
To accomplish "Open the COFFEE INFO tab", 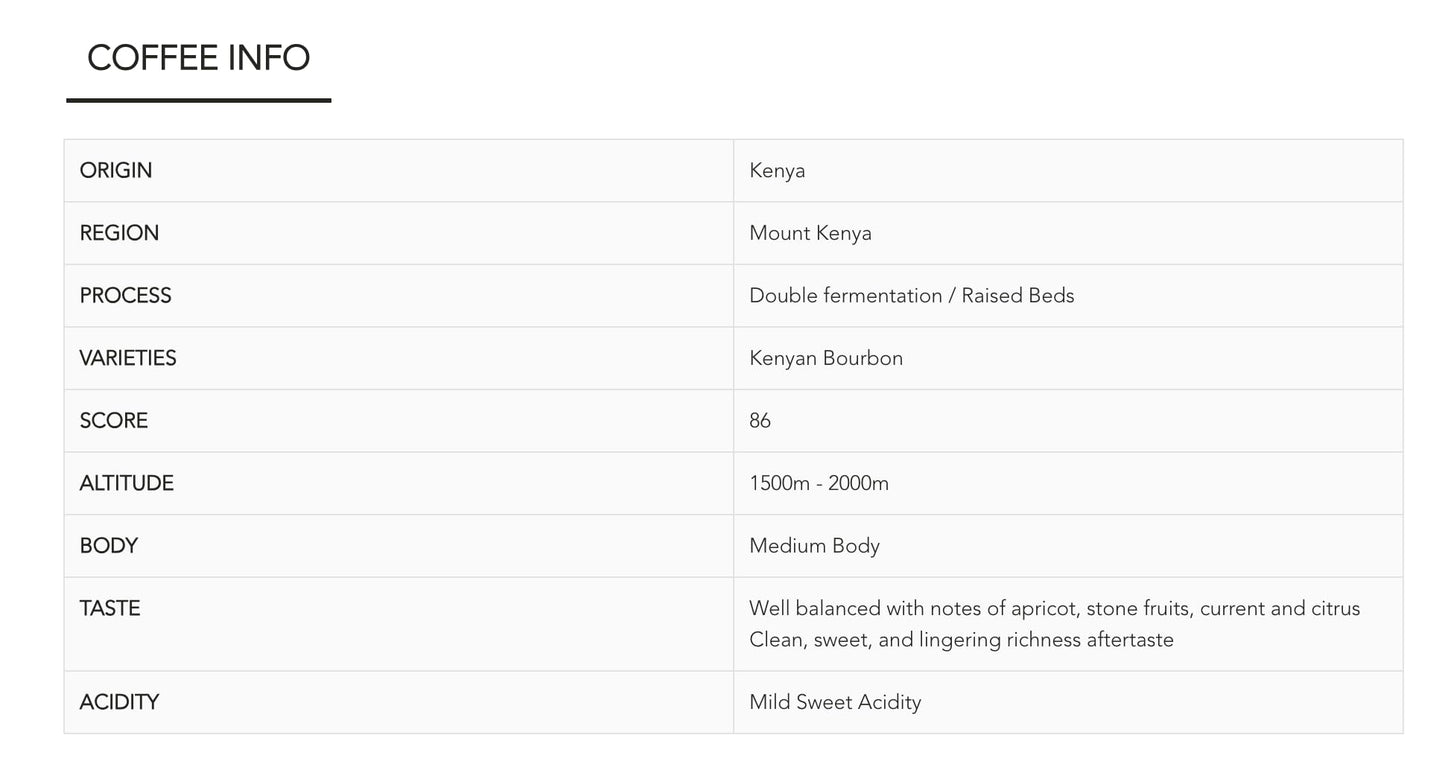I will [x=198, y=58].
